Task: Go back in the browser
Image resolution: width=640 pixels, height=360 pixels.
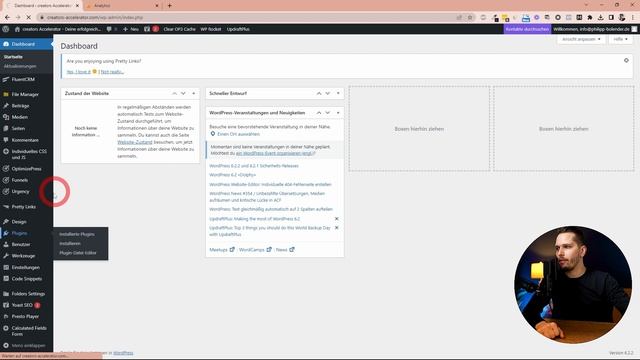Action: point(7,18)
